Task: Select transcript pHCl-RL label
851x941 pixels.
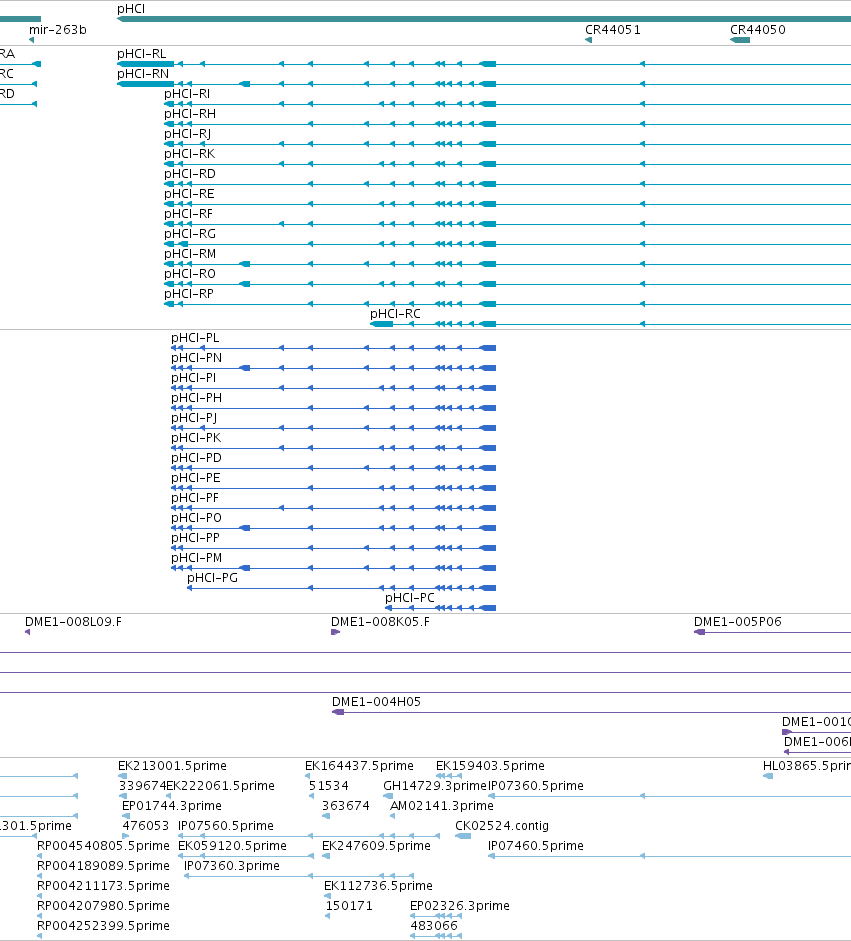Action: pyautogui.click(x=142, y=53)
